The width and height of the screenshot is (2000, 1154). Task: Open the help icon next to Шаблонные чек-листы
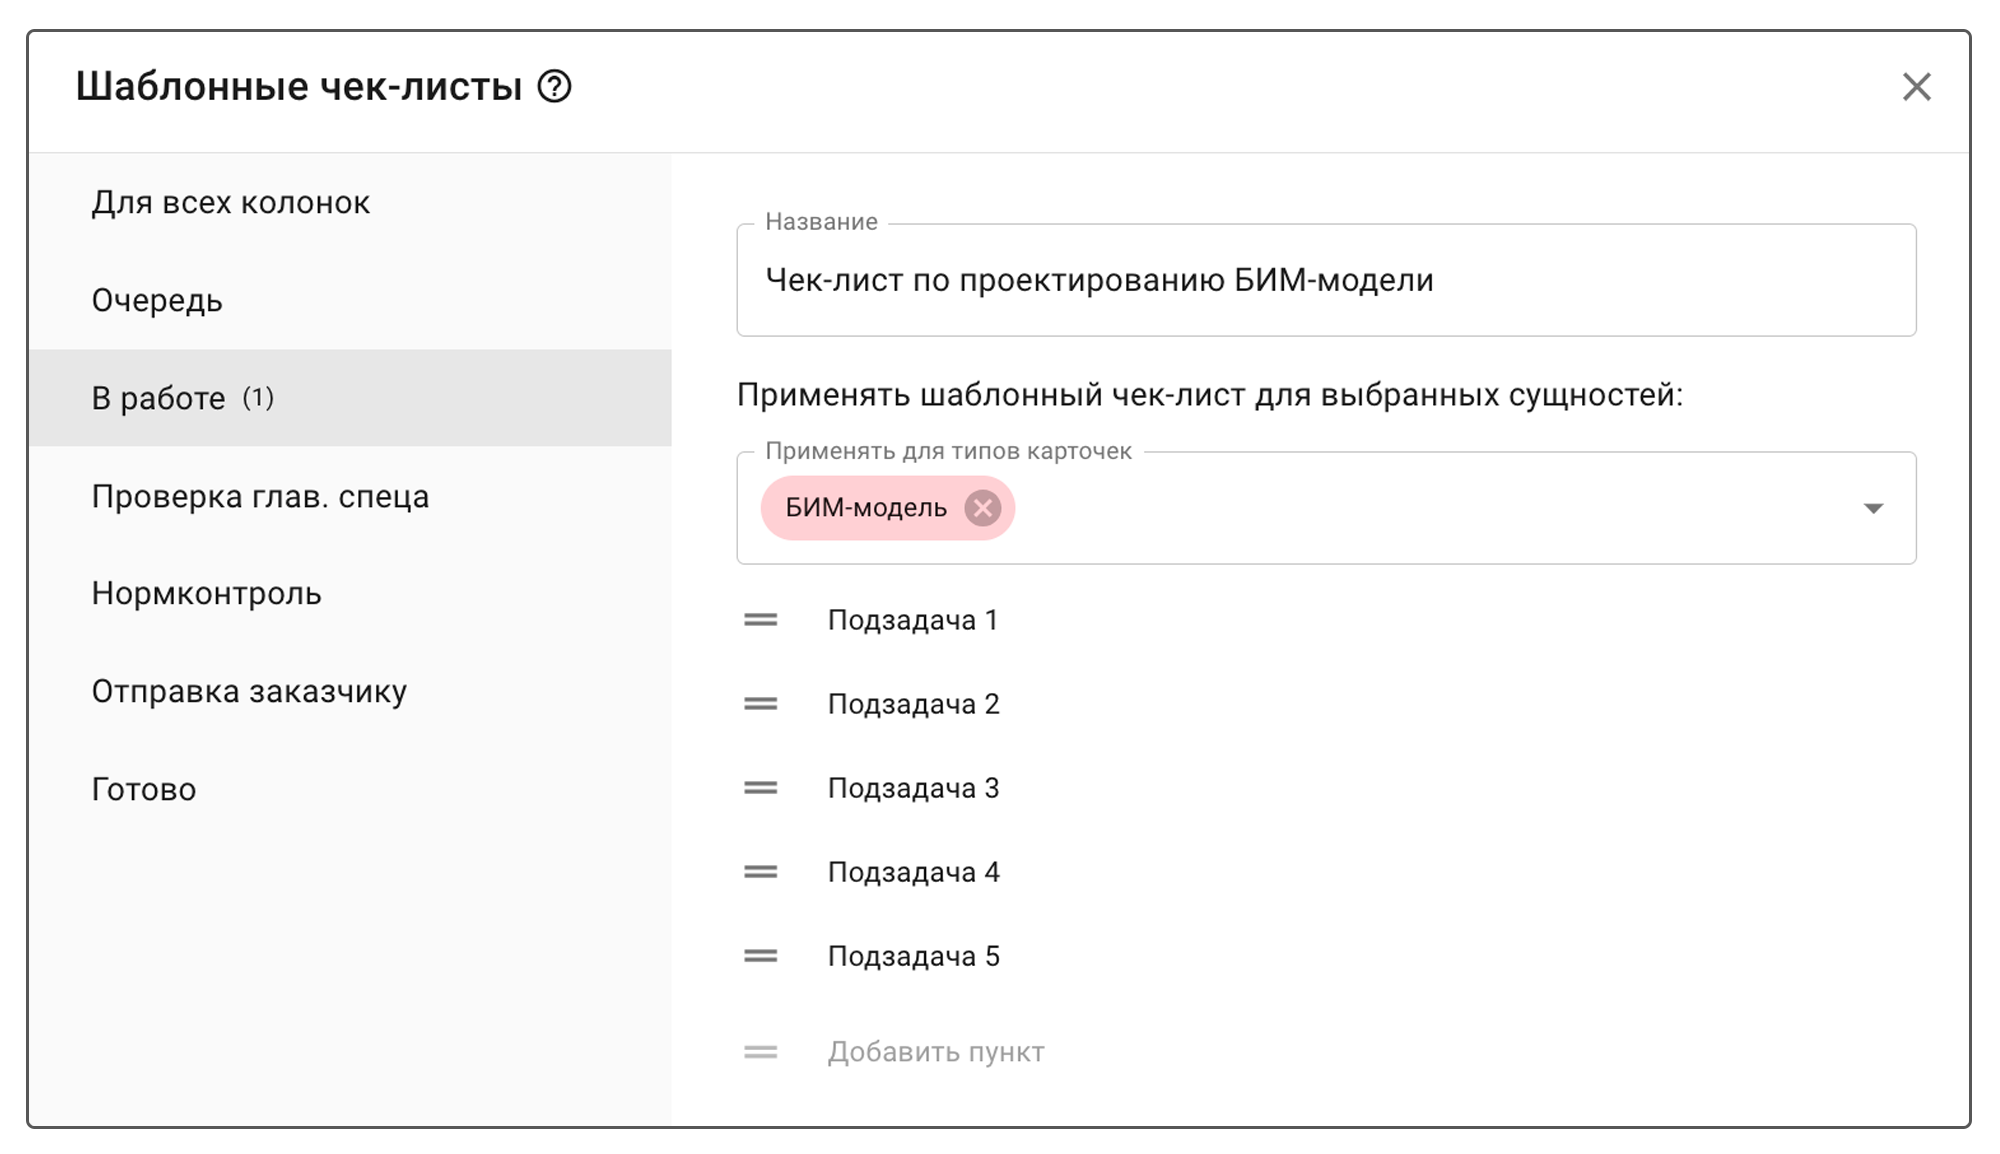(x=555, y=87)
